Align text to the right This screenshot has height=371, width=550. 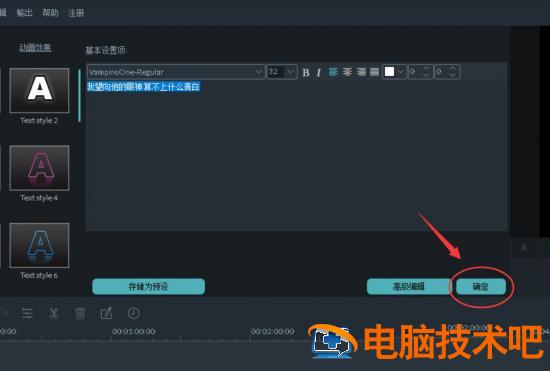(361, 72)
